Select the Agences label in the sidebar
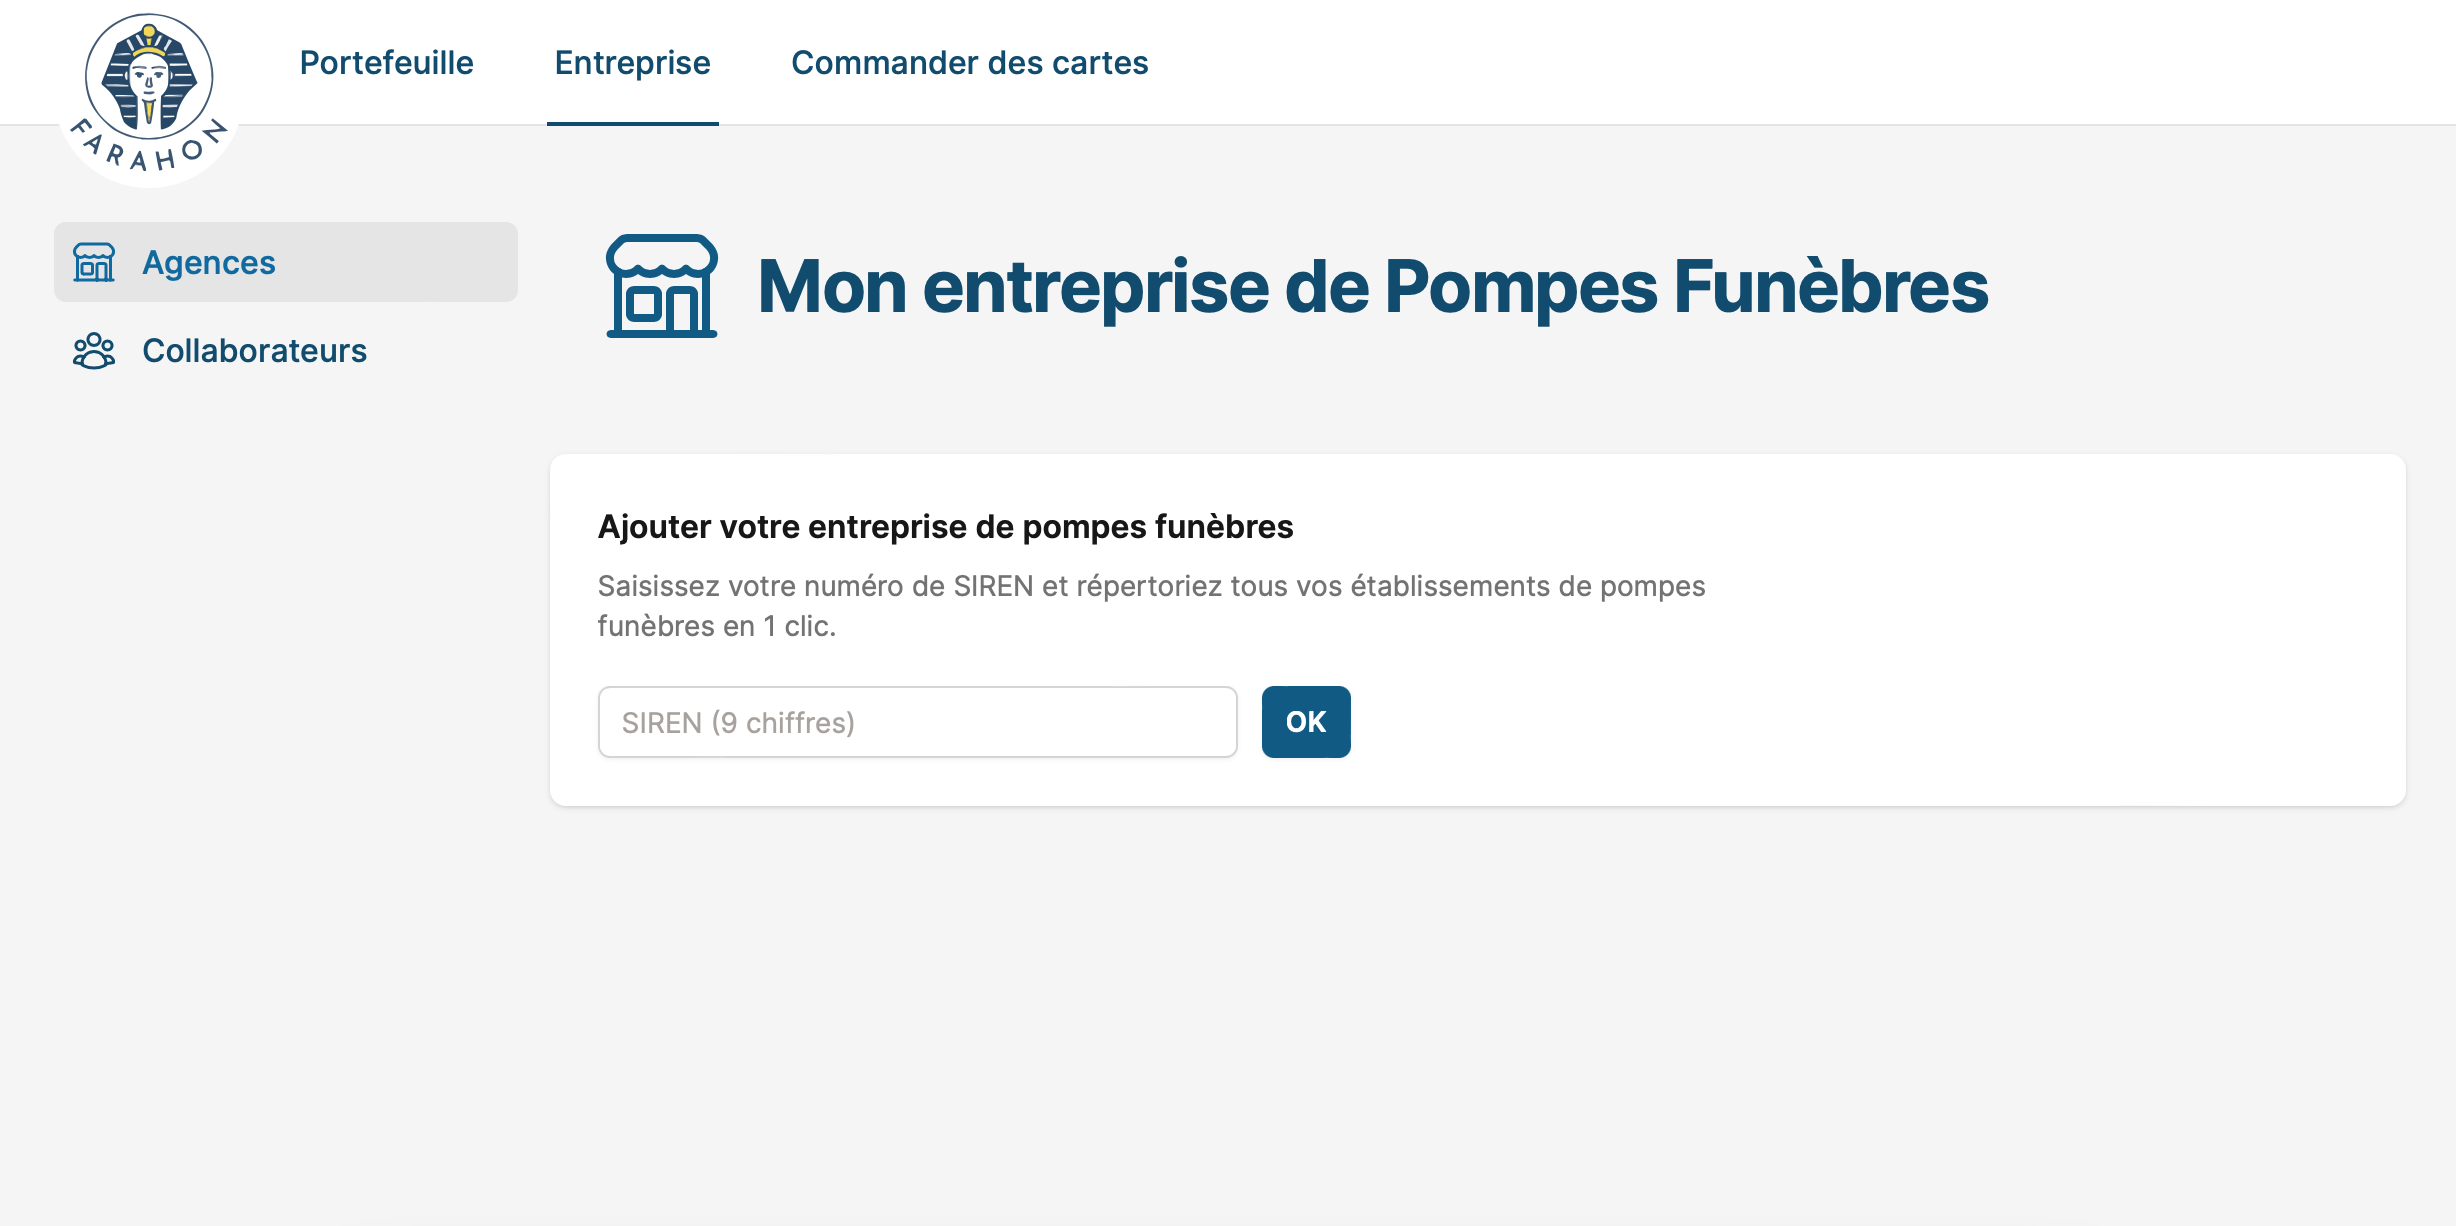 tap(209, 262)
